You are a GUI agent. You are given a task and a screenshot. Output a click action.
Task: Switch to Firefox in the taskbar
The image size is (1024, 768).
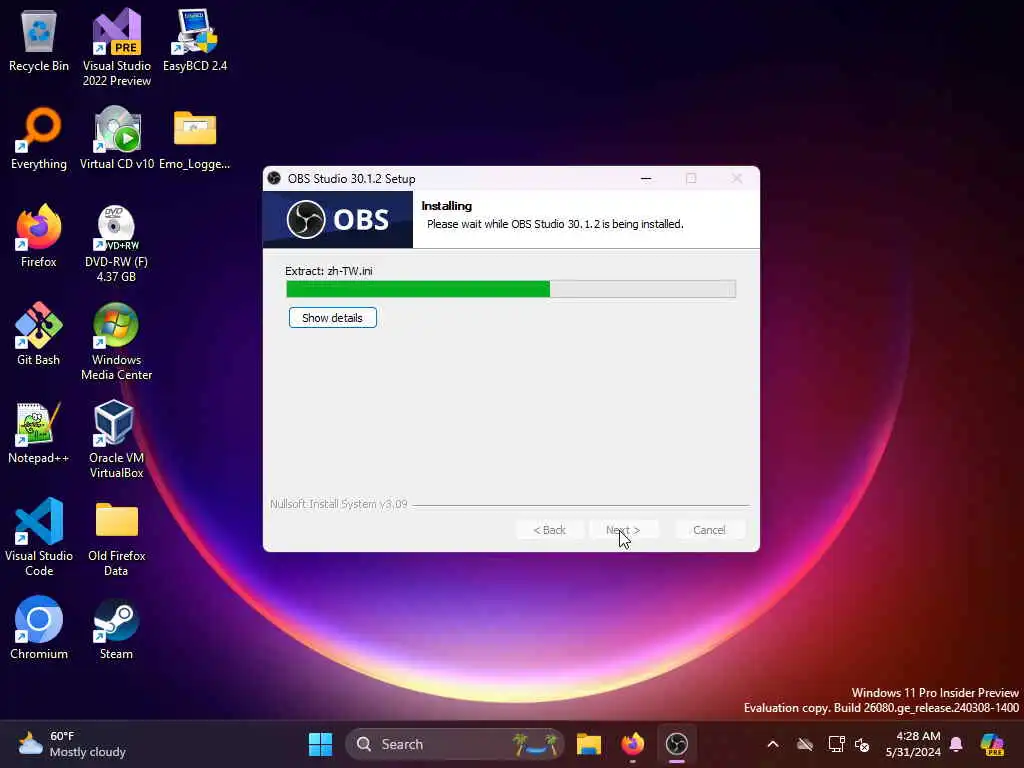pos(632,744)
